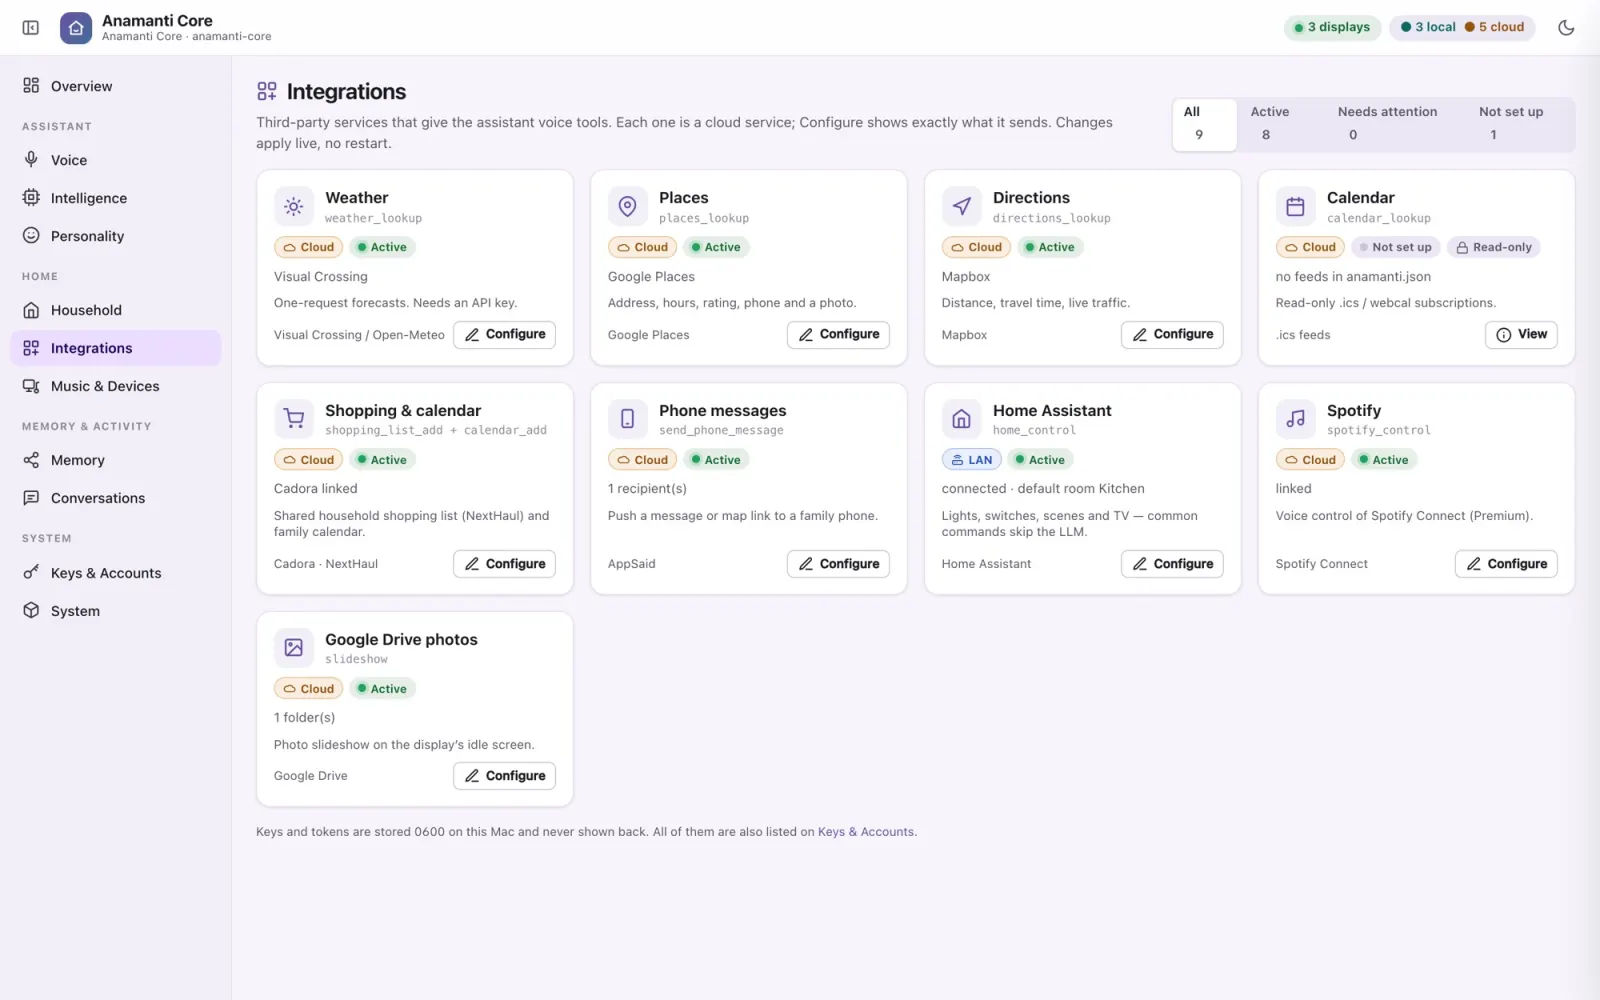Click the Read-only badge on Calendar card
Viewport: 1600px width, 1000px height.
pyautogui.click(x=1493, y=247)
